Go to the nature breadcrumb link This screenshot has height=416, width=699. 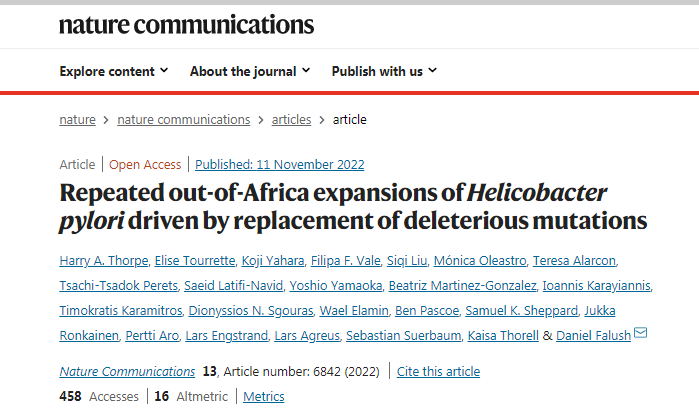pos(78,120)
